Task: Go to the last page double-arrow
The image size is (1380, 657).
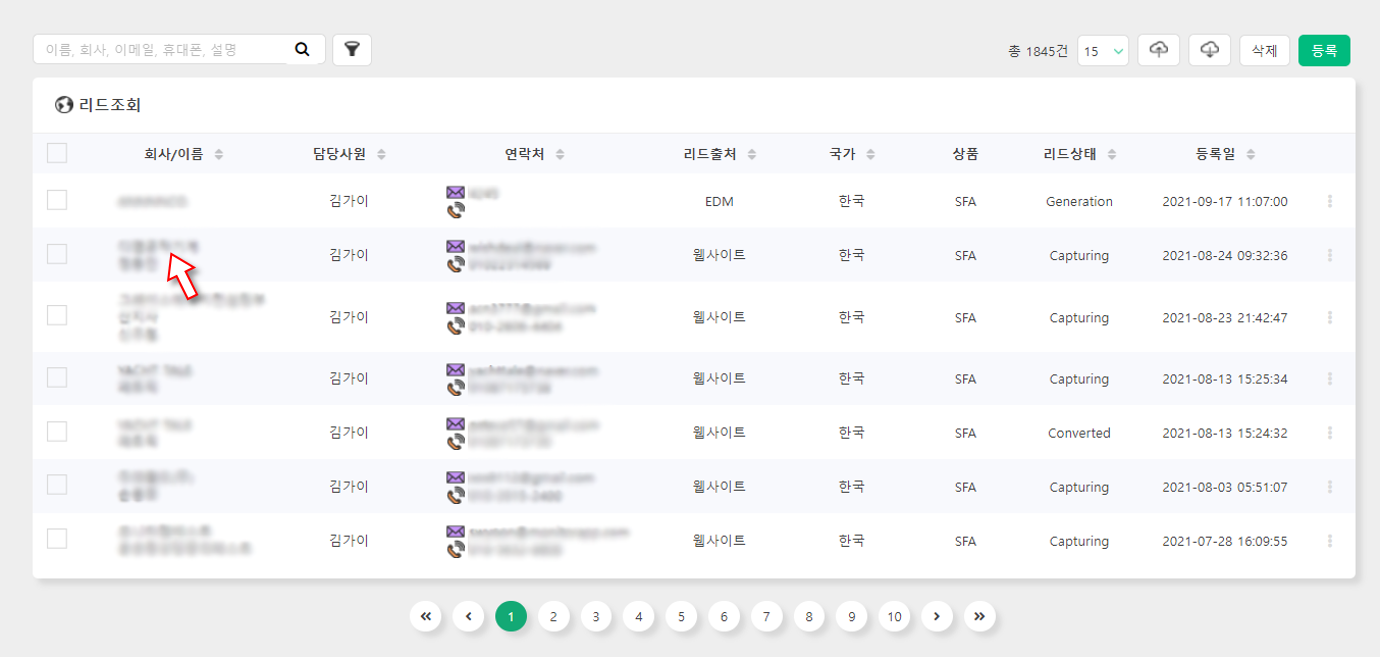Action: pos(980,617)
